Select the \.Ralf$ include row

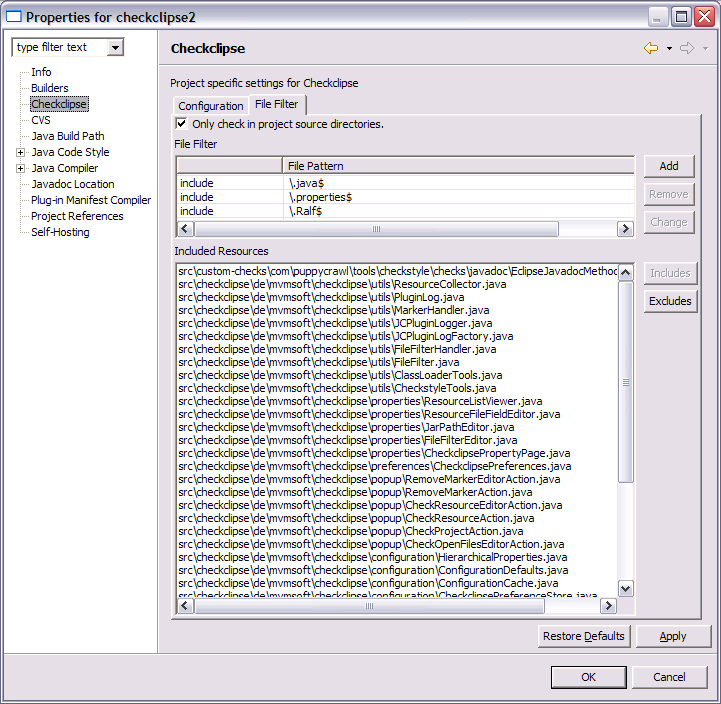tap(405, 211)
